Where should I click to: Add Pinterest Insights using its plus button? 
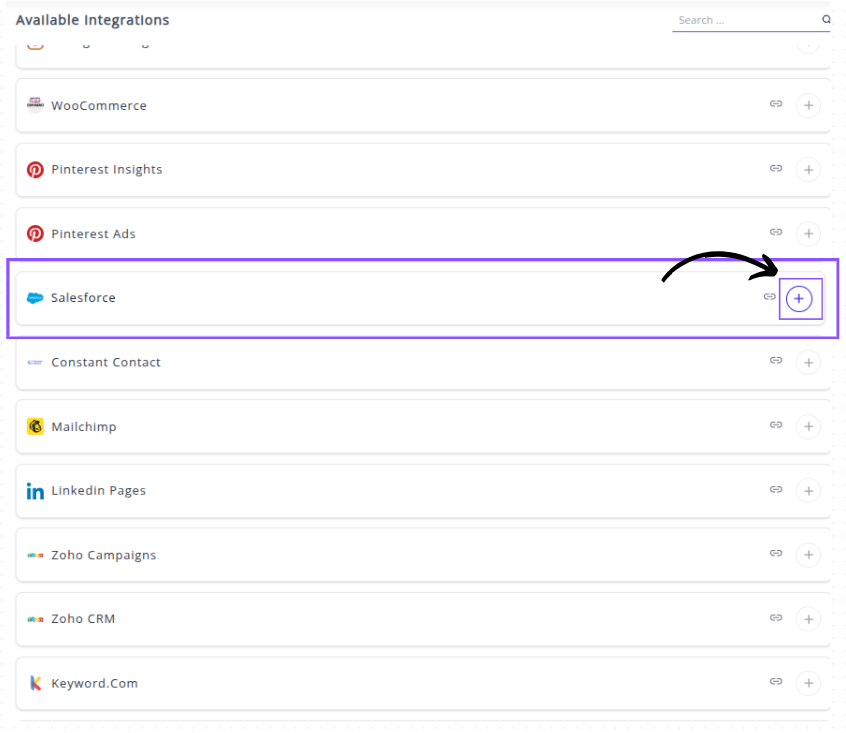tap(808, 170)
